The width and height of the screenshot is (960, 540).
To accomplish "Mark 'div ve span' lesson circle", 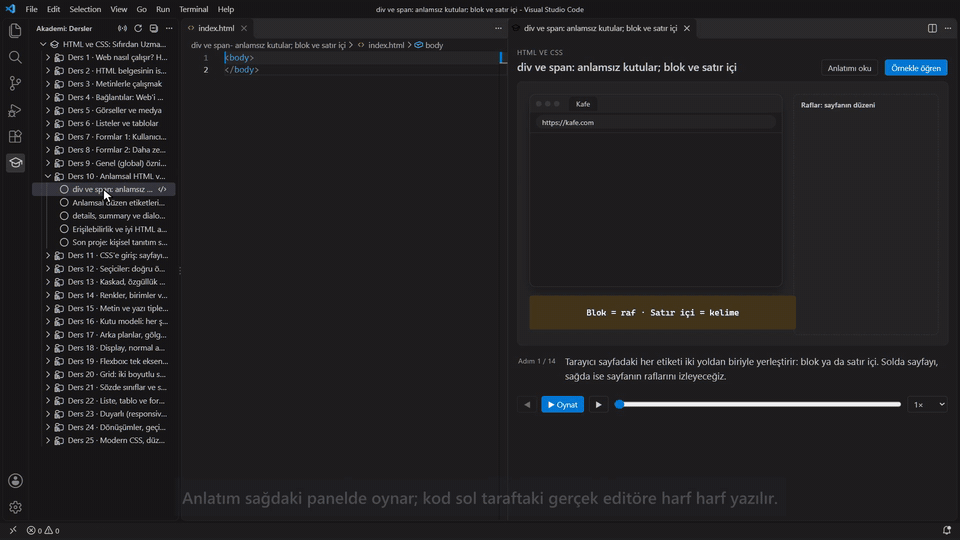I will (64, 190).
